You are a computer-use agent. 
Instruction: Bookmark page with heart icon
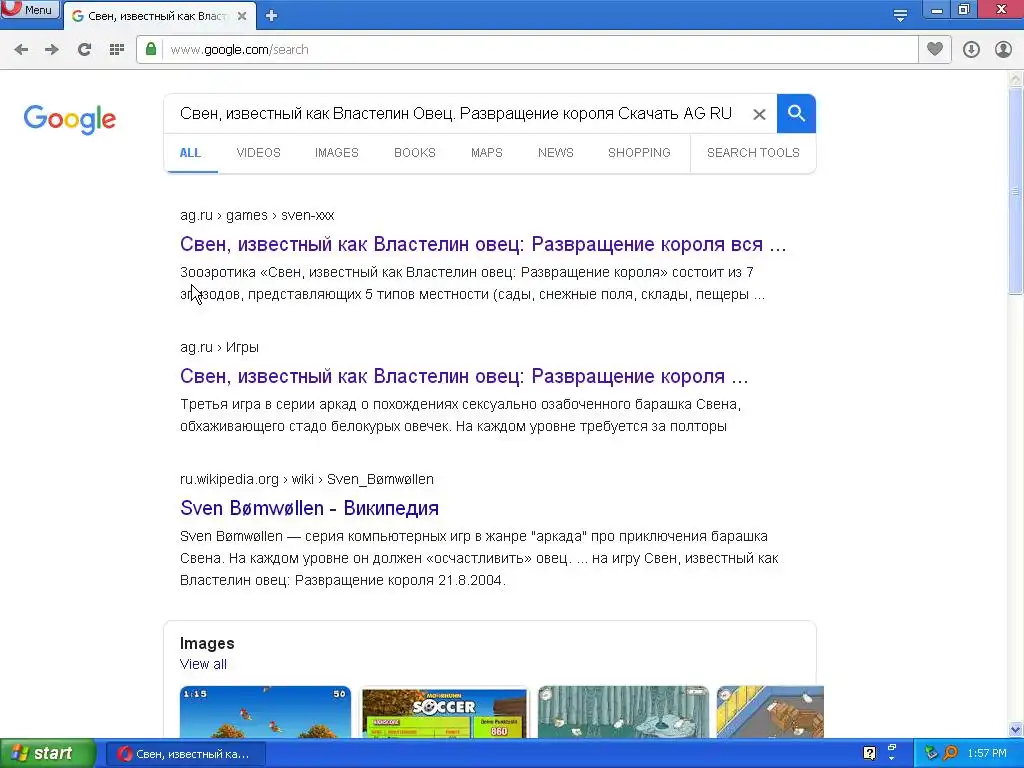pos(935,50)
